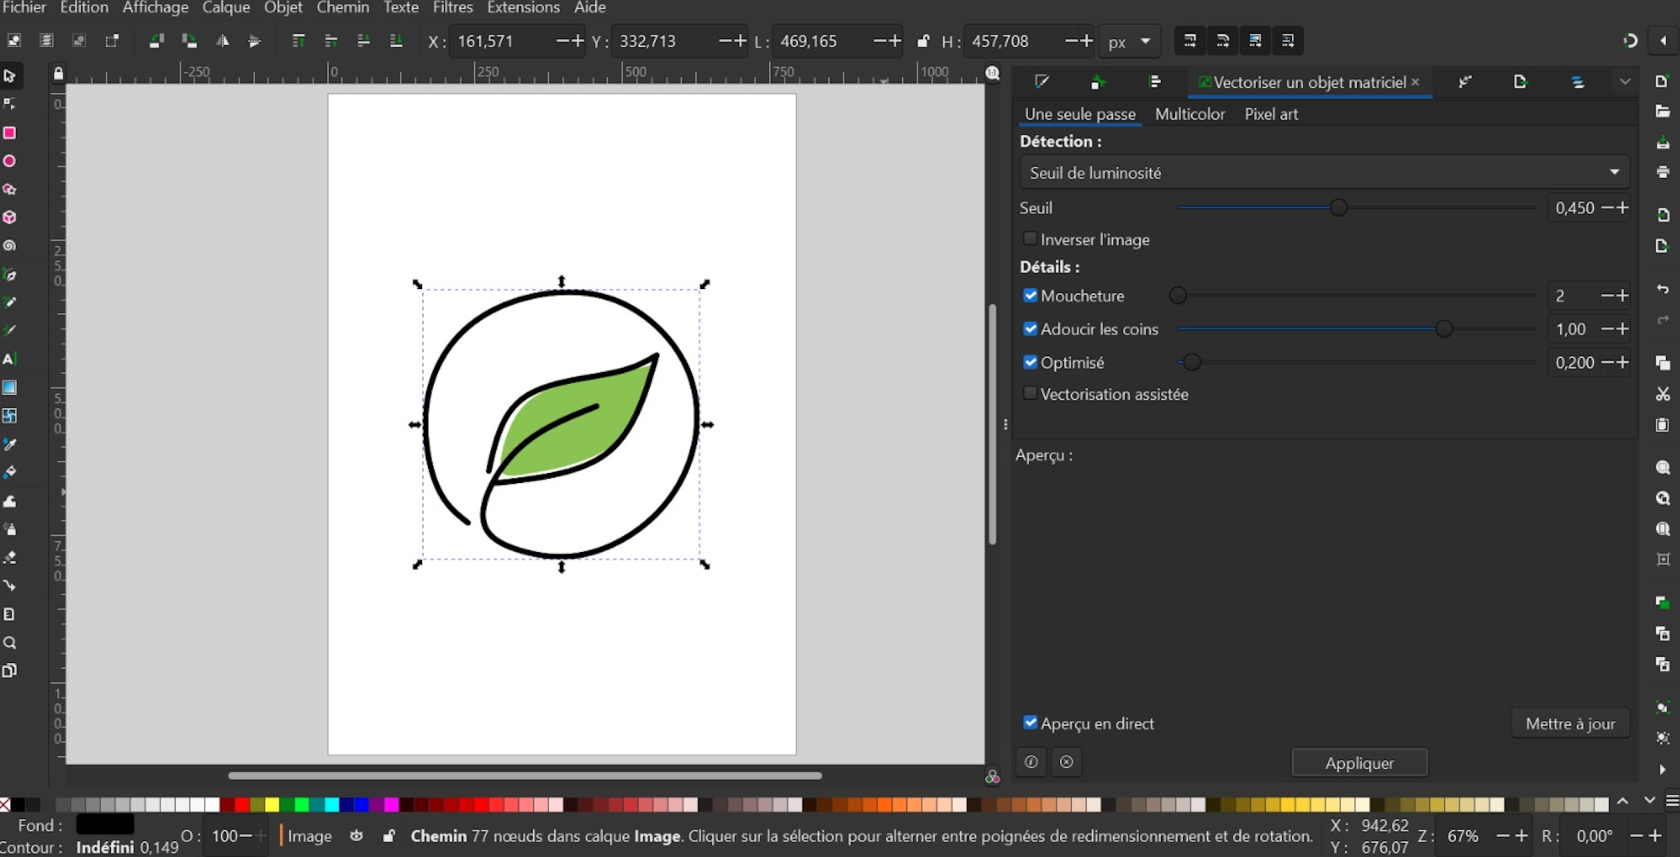Flip selection horizontally
The width and height of the screenshot is (1680, 857).
222,41
